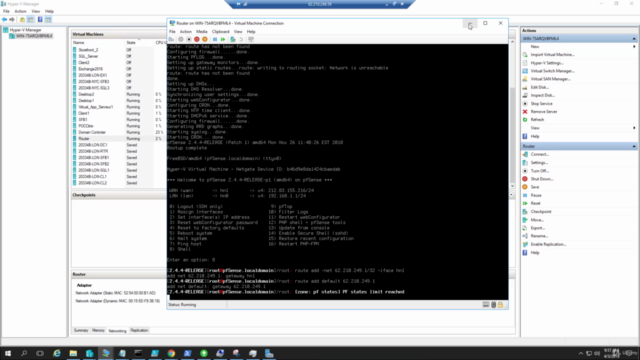Open Virtual Switch Manager action
Viewport: 640px width, 360px height.
552,71
